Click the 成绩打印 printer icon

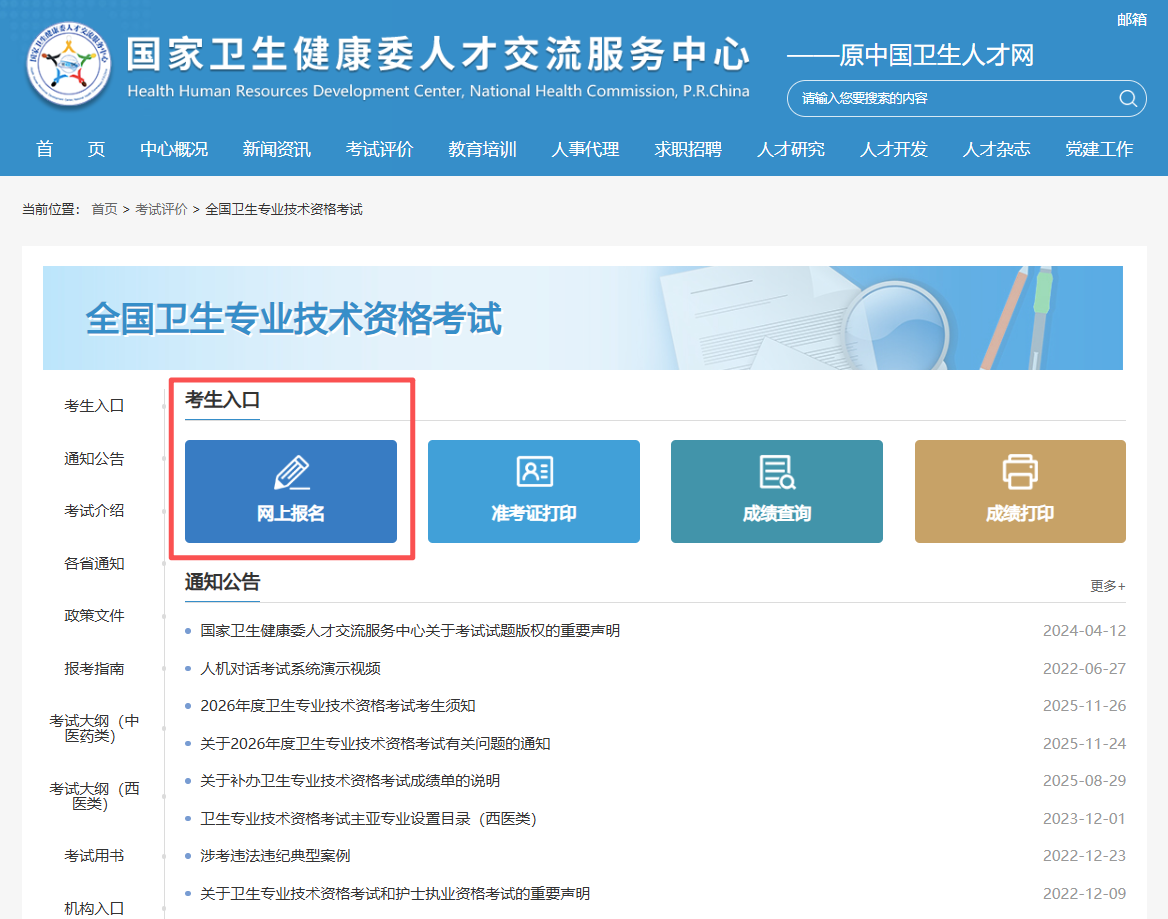click(x=1020, y=472)
